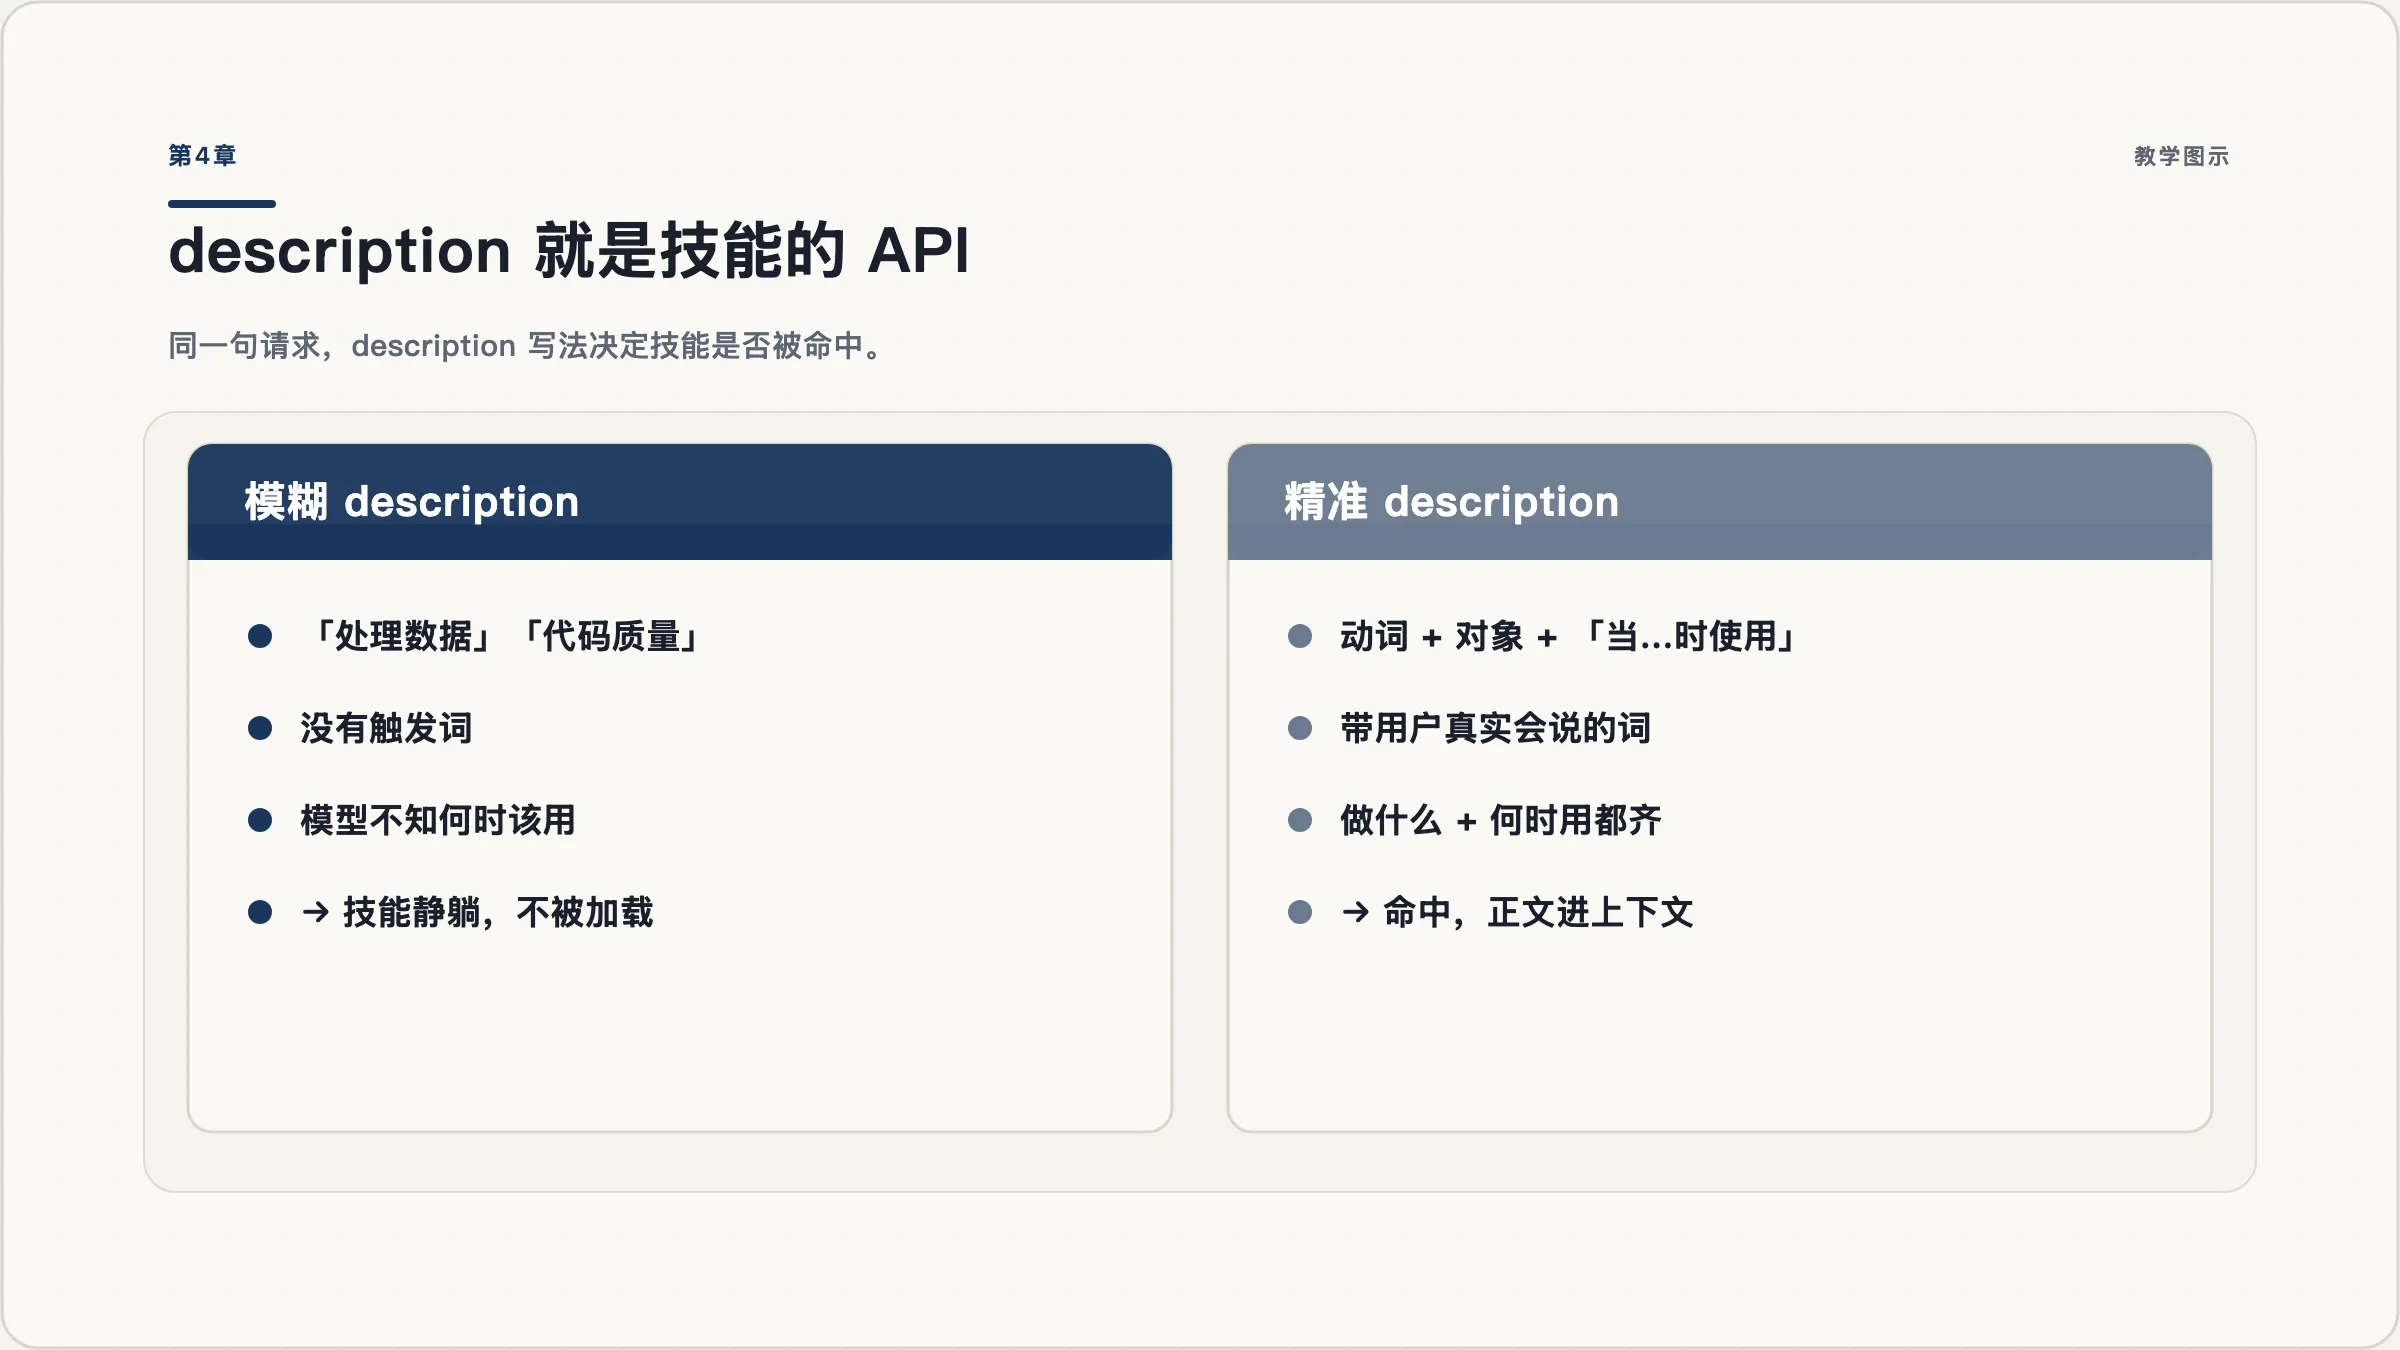Click the chapter label 第4章

tap(202, 156)
